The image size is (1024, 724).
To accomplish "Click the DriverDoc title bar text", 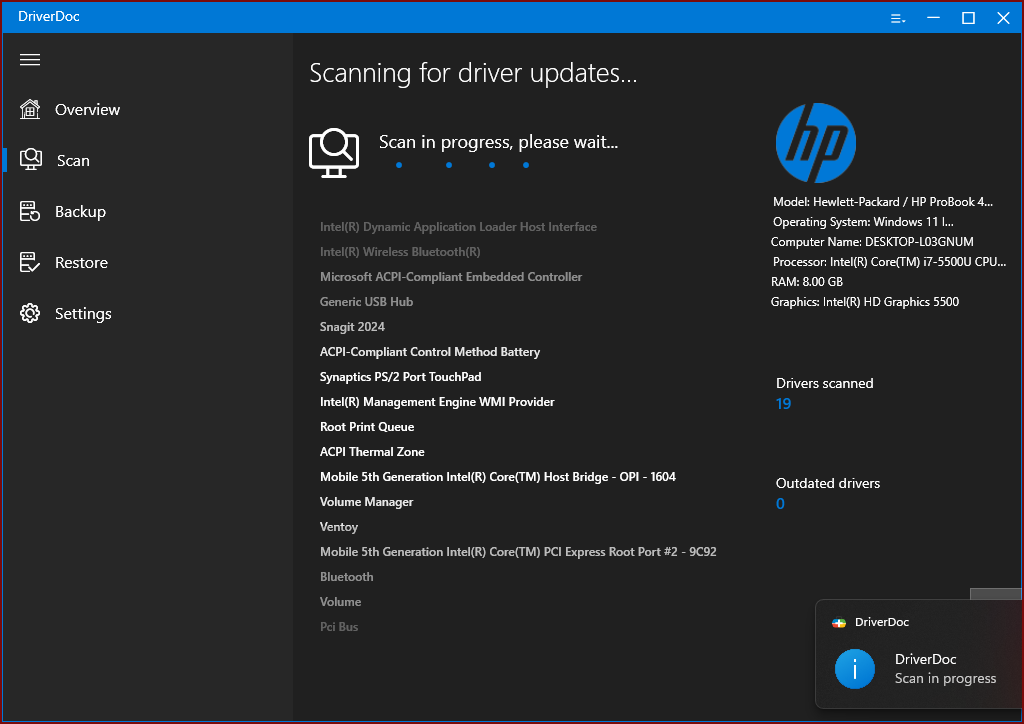I will (x=49, y=16).
